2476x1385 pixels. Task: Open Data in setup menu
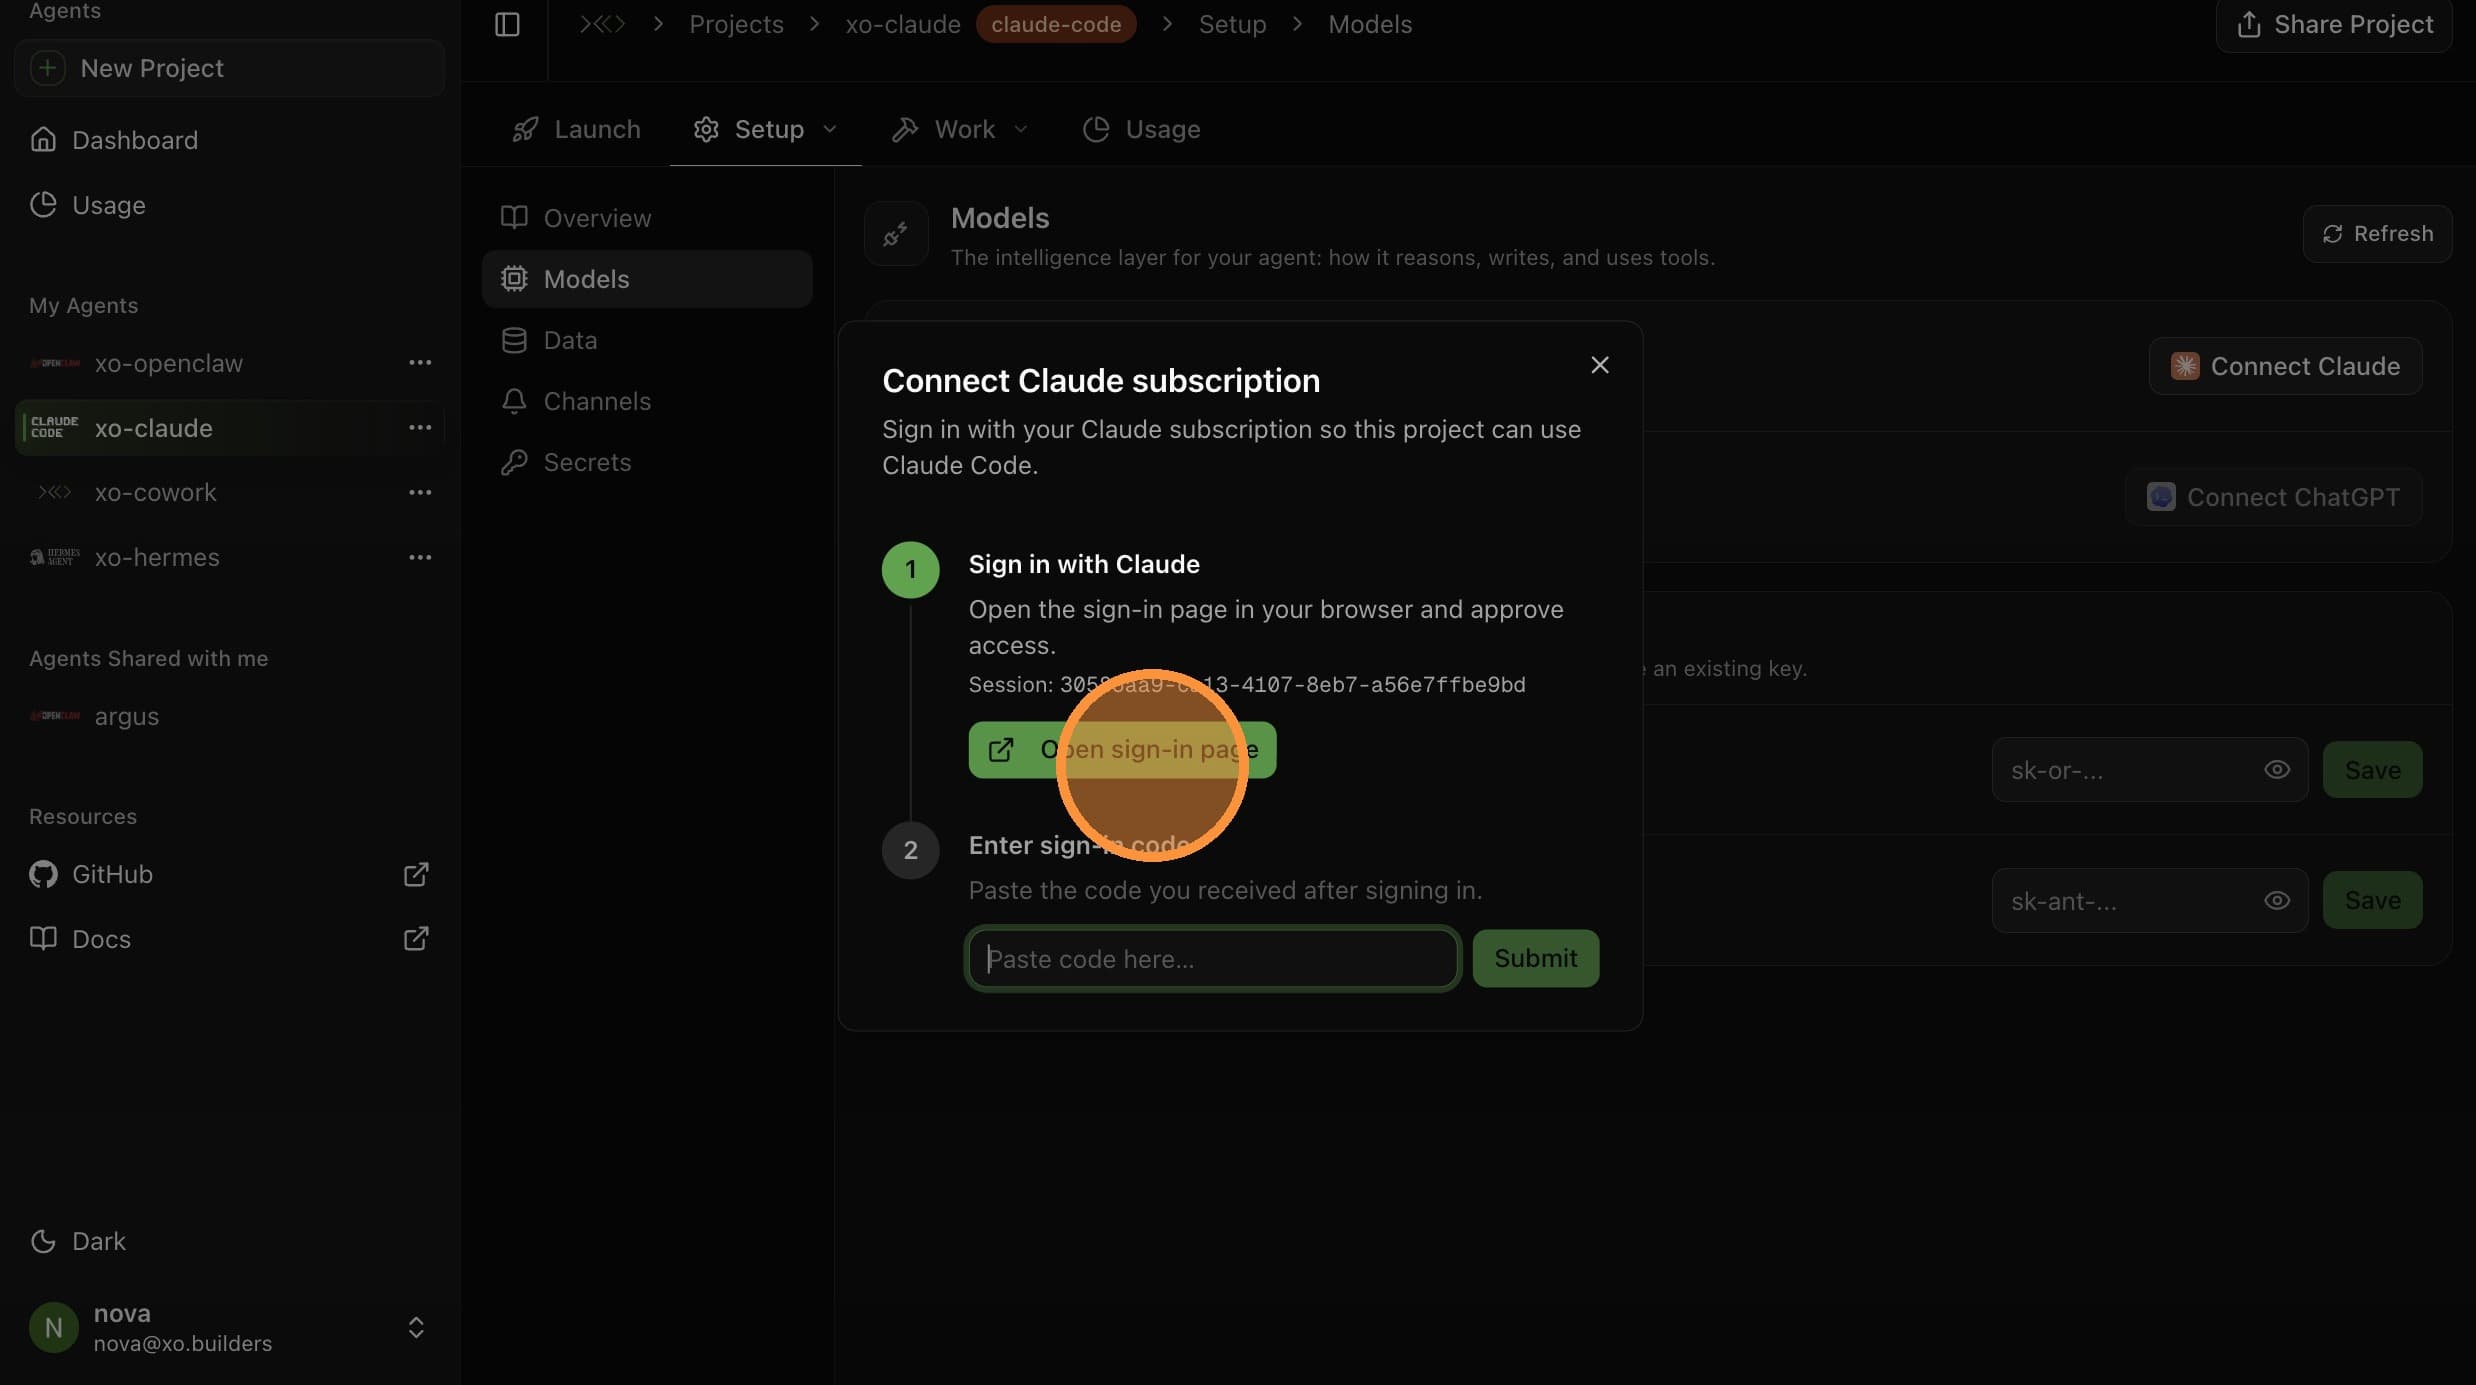(647, 340)
